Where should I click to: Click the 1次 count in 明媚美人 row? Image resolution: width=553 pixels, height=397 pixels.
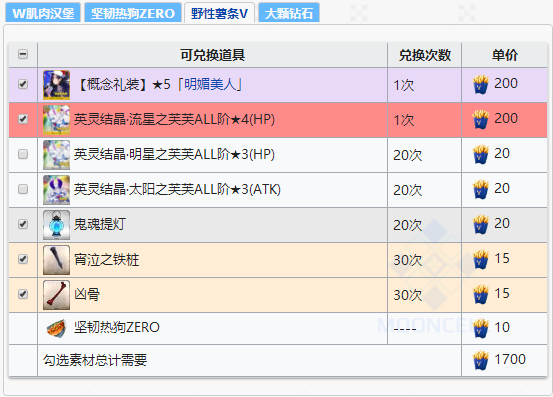404,85
